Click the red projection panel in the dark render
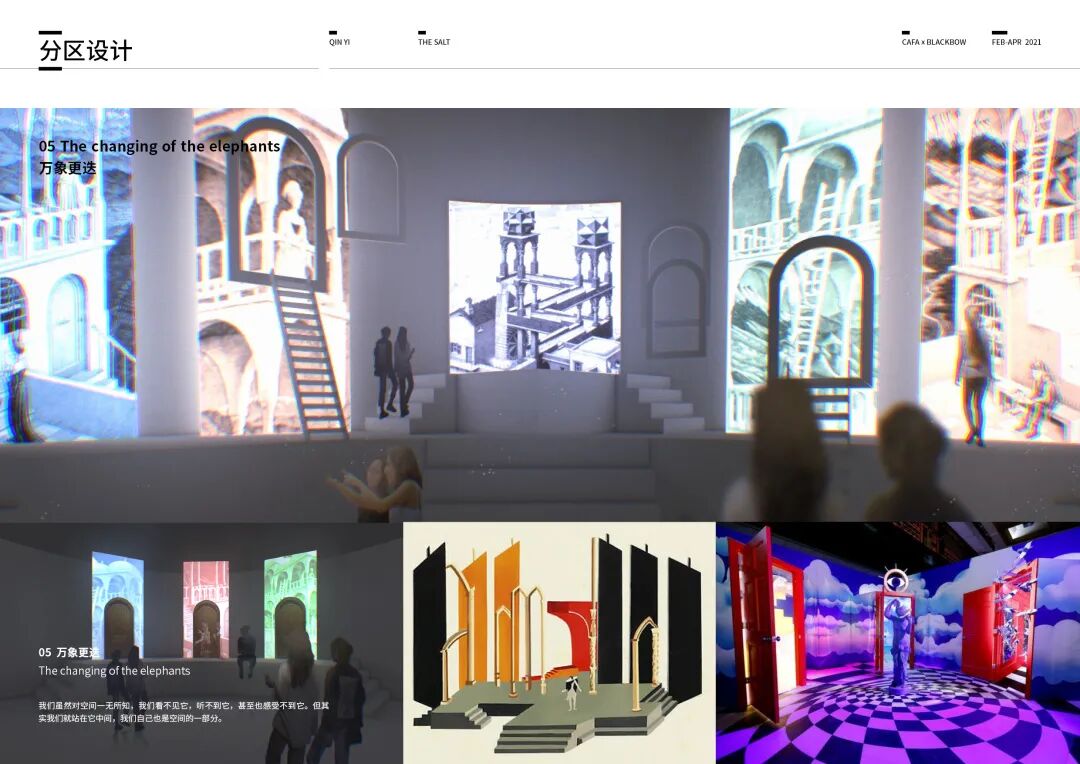Viewport: 1080px width, 764px height. tap(206, 609)
